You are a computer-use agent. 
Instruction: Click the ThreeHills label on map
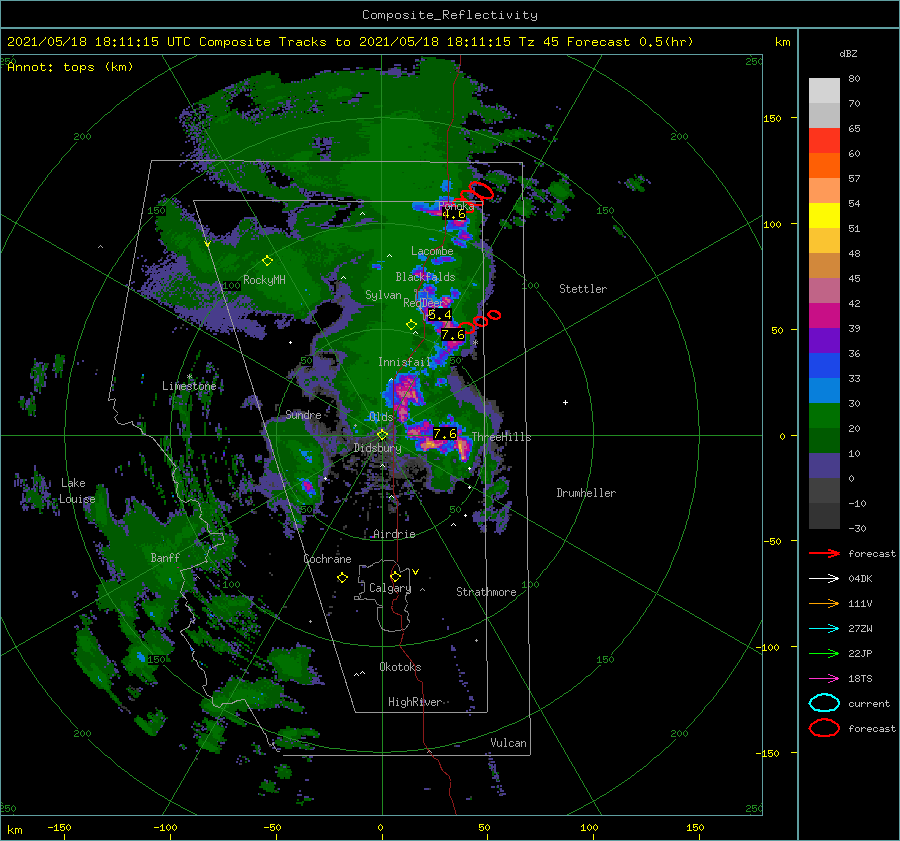coord(501,437)
